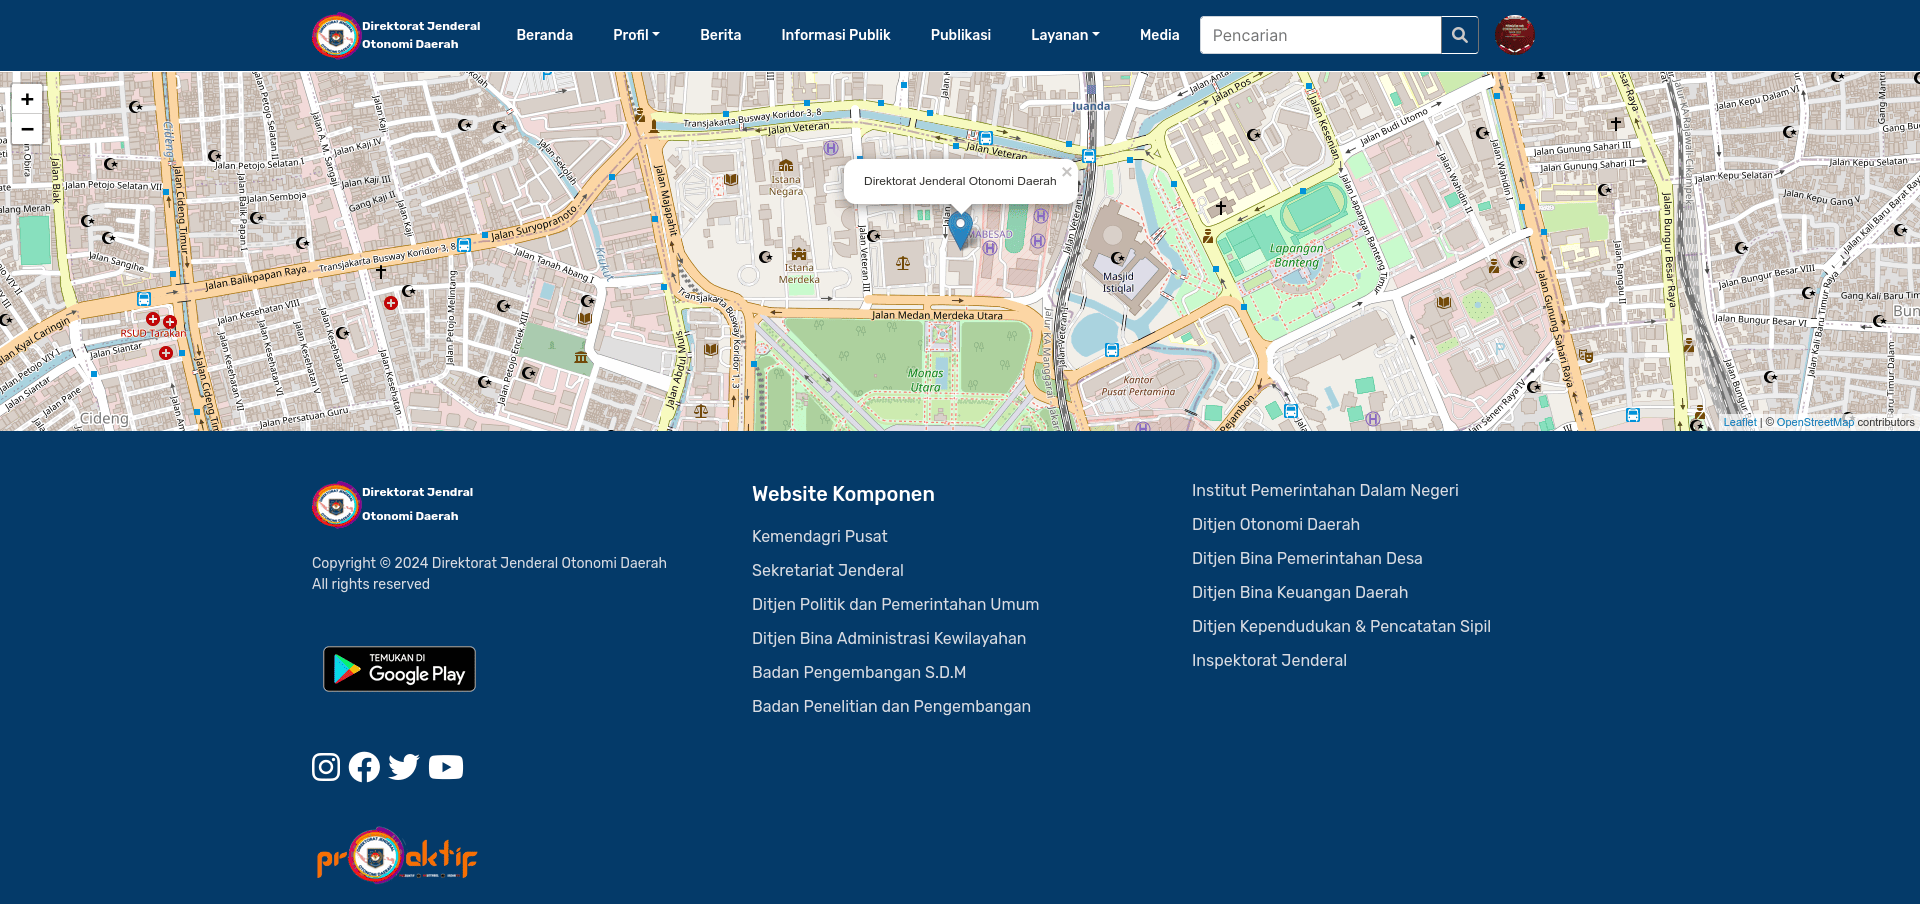1920x904 pixels.
Task: Click the header Otonomi Daerah logo
Action: [397, 35]
